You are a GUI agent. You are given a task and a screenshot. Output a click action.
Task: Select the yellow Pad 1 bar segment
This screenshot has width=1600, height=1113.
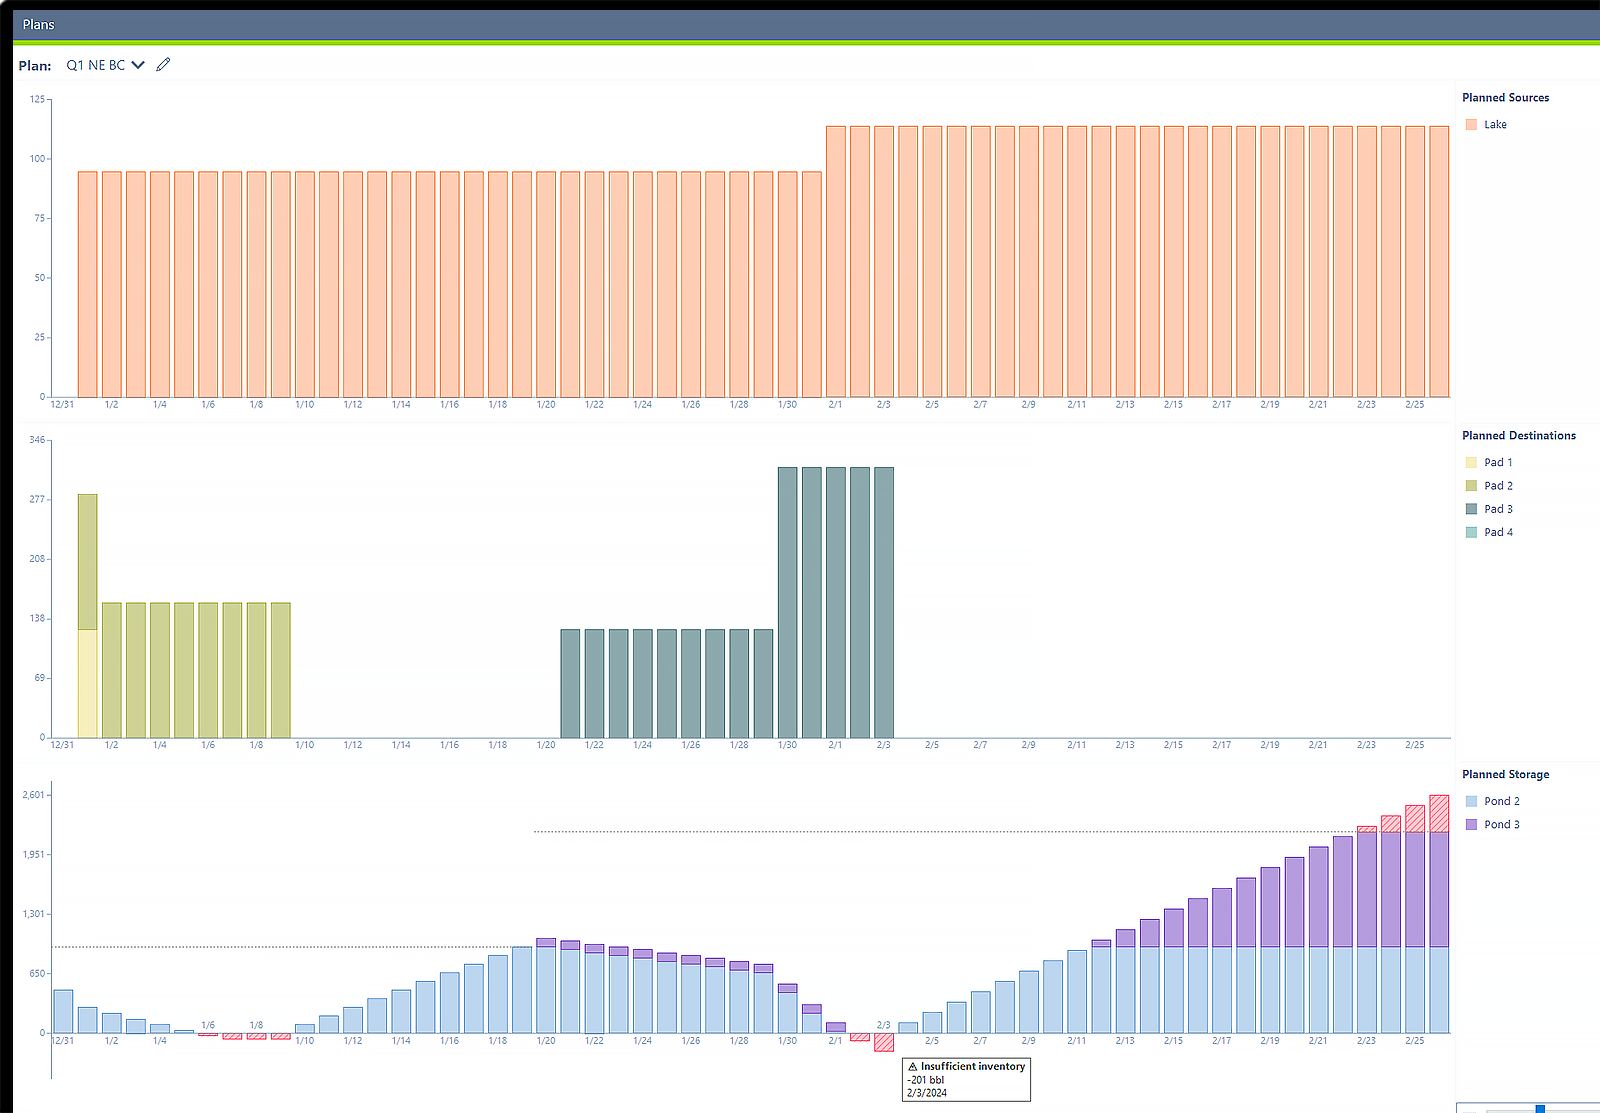88,683
